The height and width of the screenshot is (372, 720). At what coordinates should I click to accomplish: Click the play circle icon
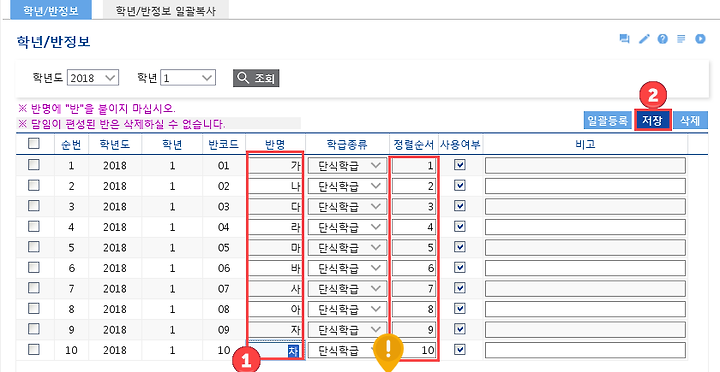pyautogui.click(x=700, y=39)
